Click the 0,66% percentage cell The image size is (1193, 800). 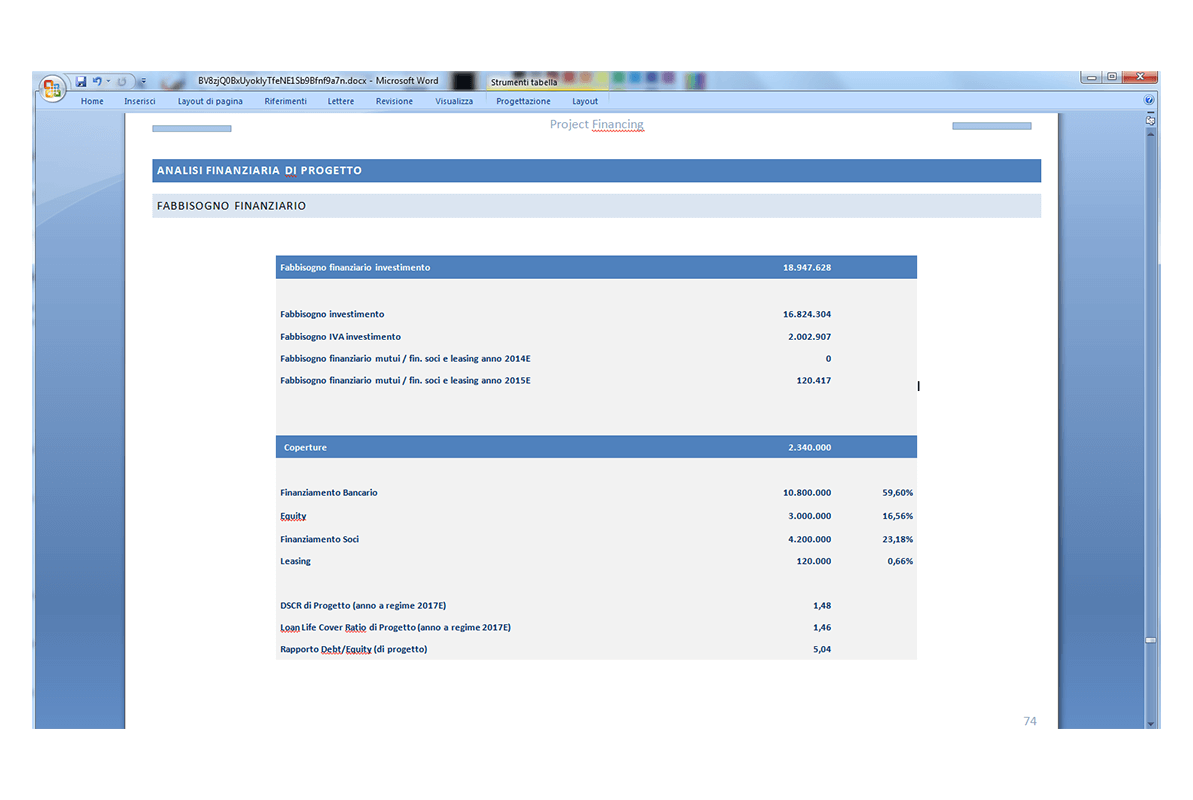tap(899, 561)
